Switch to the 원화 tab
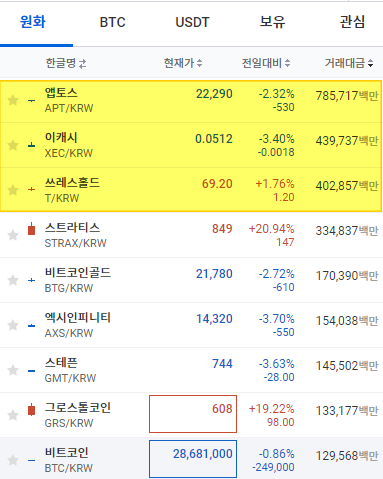Image resolution: width=383 pixels, height=479 pixels. point(33,22)
